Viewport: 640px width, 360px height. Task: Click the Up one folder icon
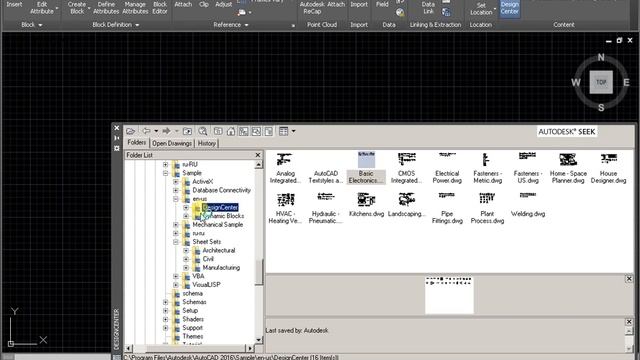tap(187, 131)
